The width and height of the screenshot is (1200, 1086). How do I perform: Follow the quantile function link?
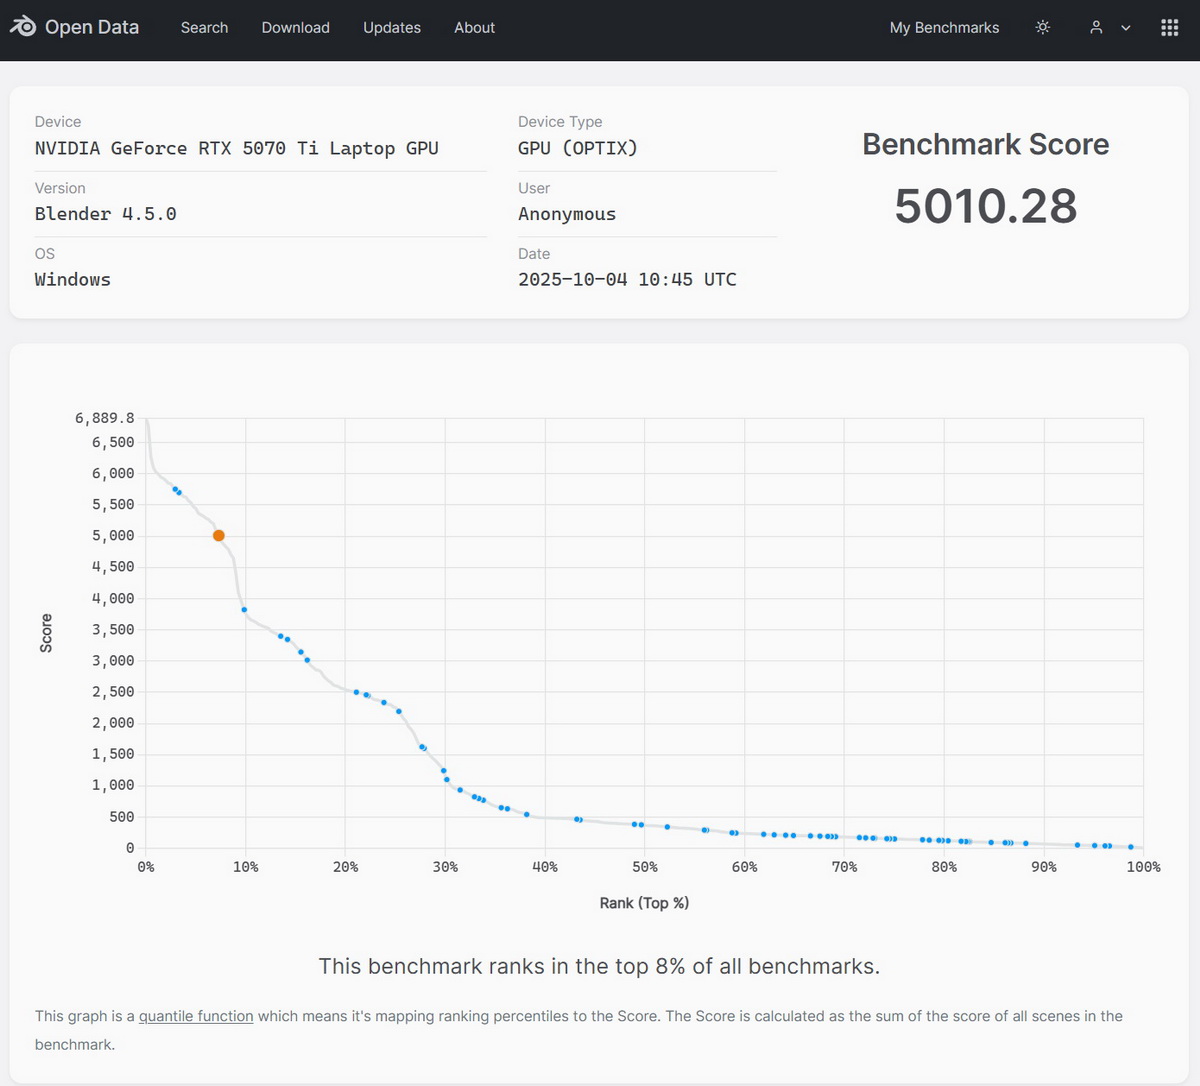tap(196, 1016)
